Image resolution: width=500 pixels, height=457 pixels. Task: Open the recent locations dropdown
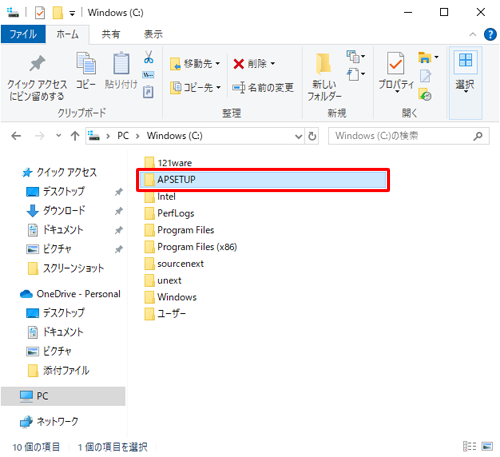click(58, 136)
